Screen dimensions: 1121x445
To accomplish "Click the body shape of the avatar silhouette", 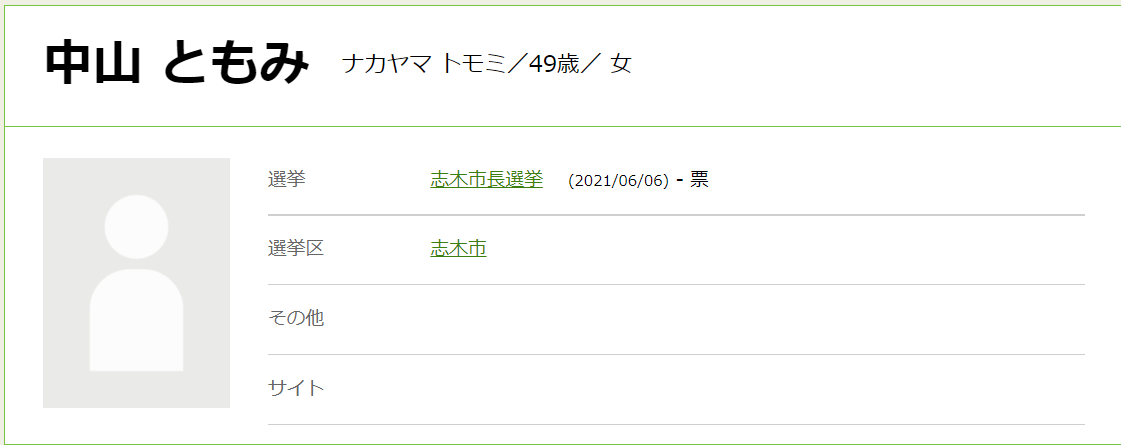I will 136,320.
